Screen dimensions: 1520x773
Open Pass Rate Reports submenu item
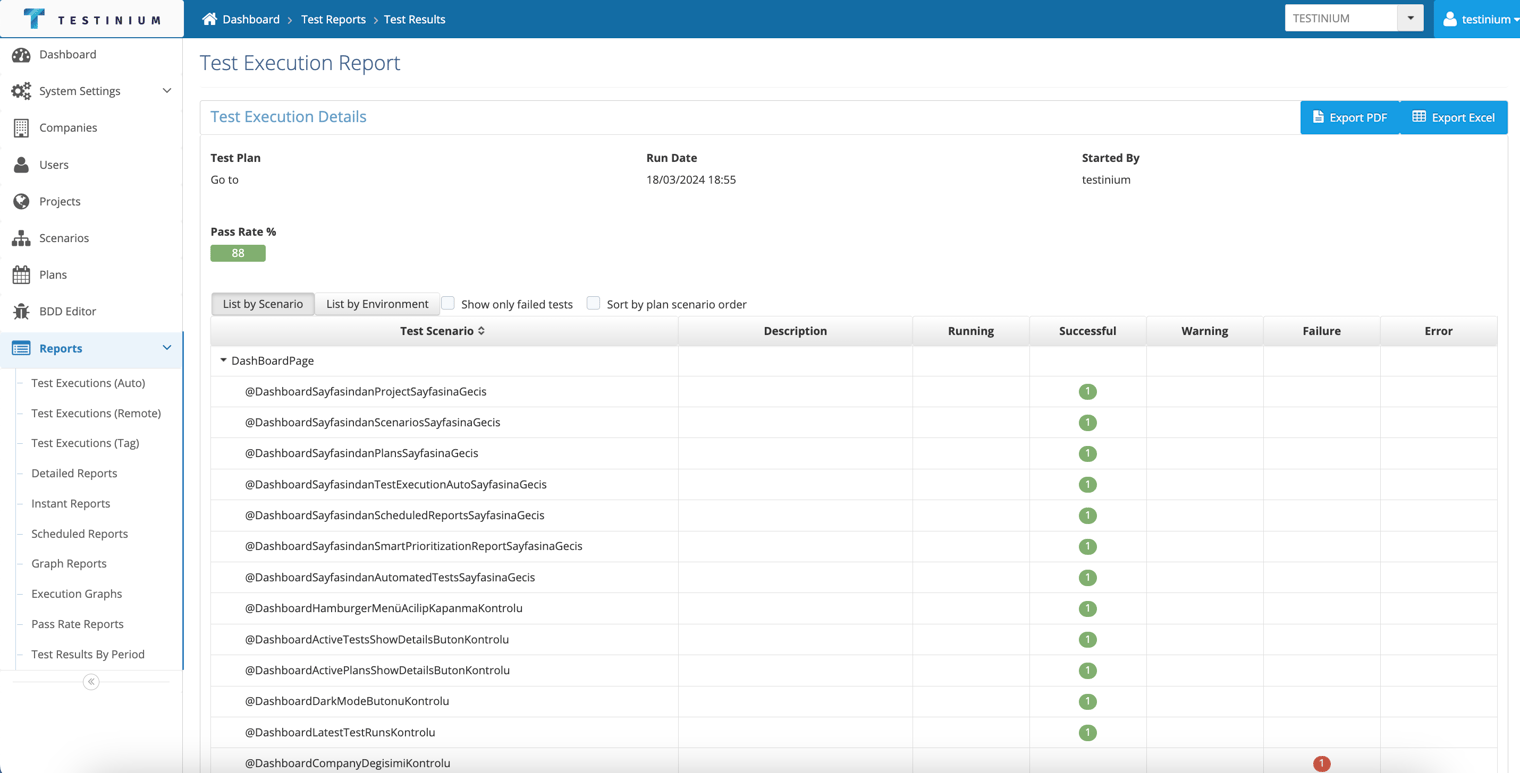77,624
